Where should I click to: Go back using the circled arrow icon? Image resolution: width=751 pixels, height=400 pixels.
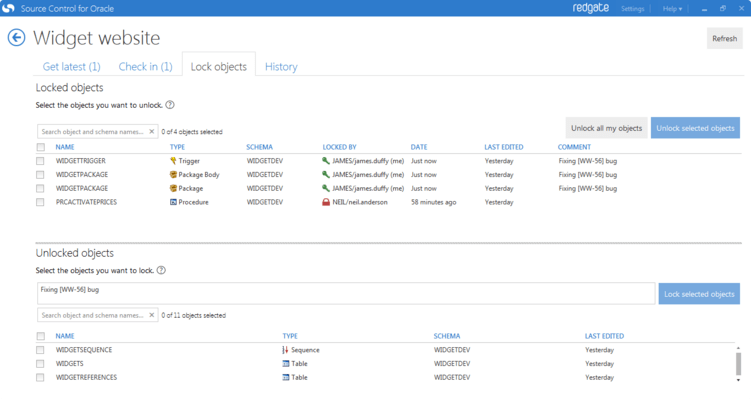point(16,37)
